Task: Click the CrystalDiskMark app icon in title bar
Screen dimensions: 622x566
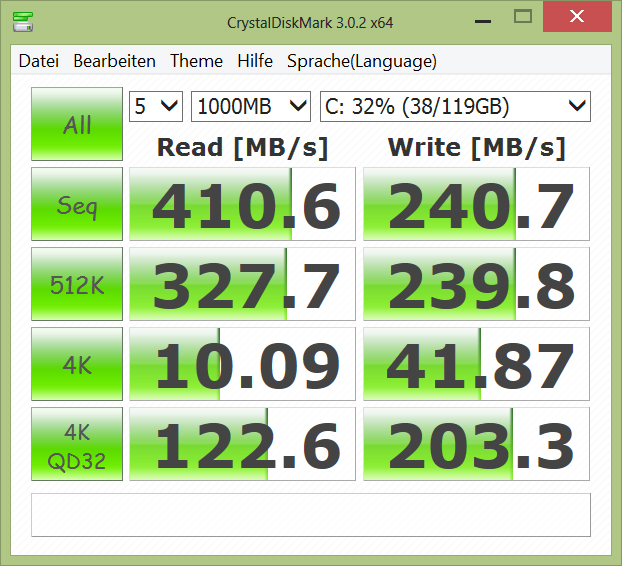Action: [x=23, y=22]
